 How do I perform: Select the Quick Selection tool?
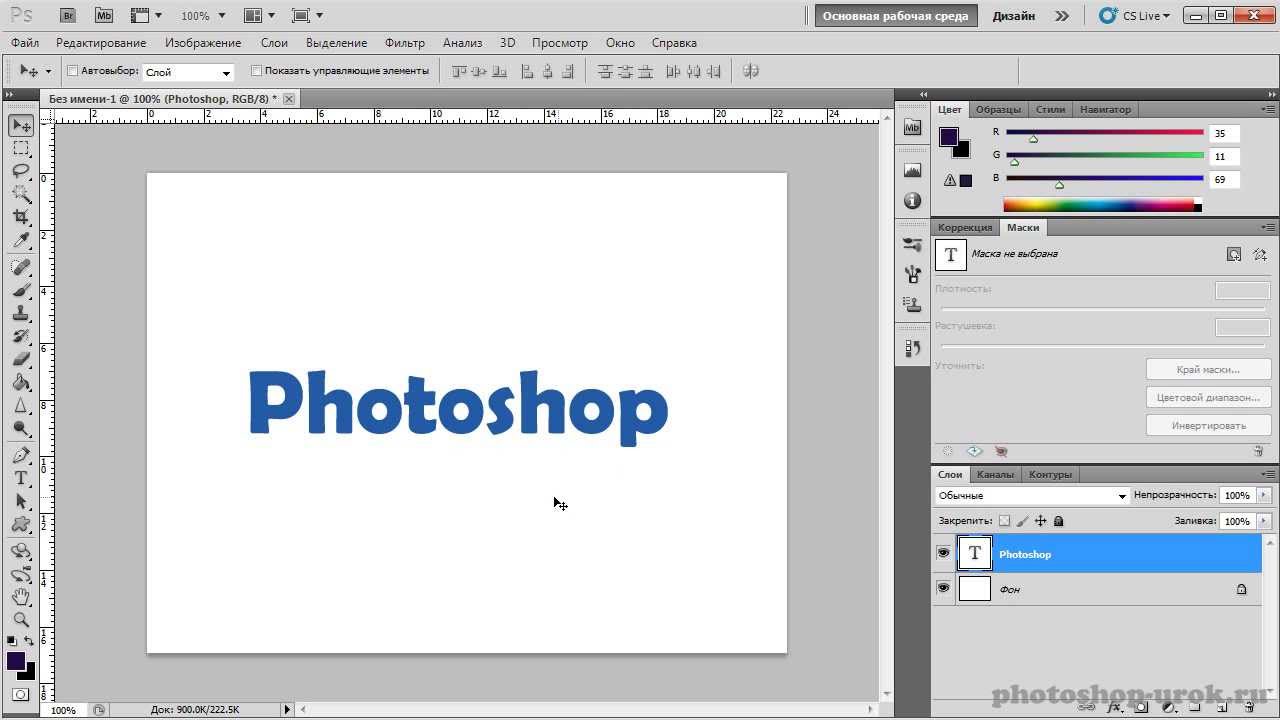[21, 194]
